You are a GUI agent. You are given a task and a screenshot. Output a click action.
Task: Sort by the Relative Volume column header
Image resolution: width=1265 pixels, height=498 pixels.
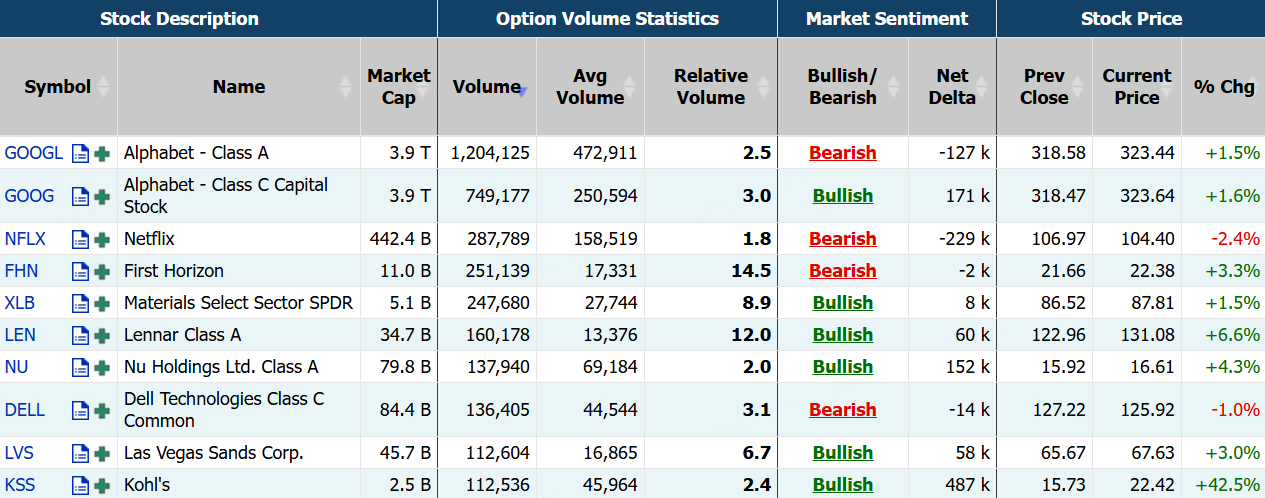(710, 87)
